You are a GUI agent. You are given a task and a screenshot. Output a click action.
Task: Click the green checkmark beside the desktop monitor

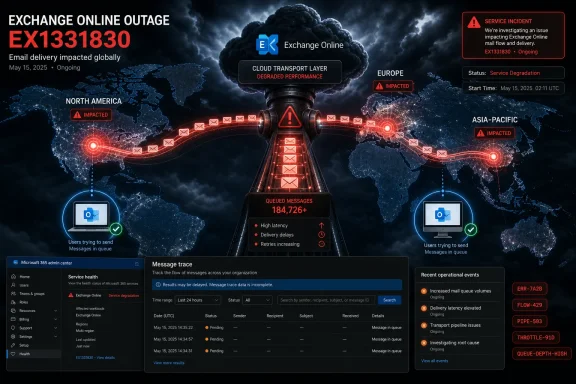click(471, 230)
